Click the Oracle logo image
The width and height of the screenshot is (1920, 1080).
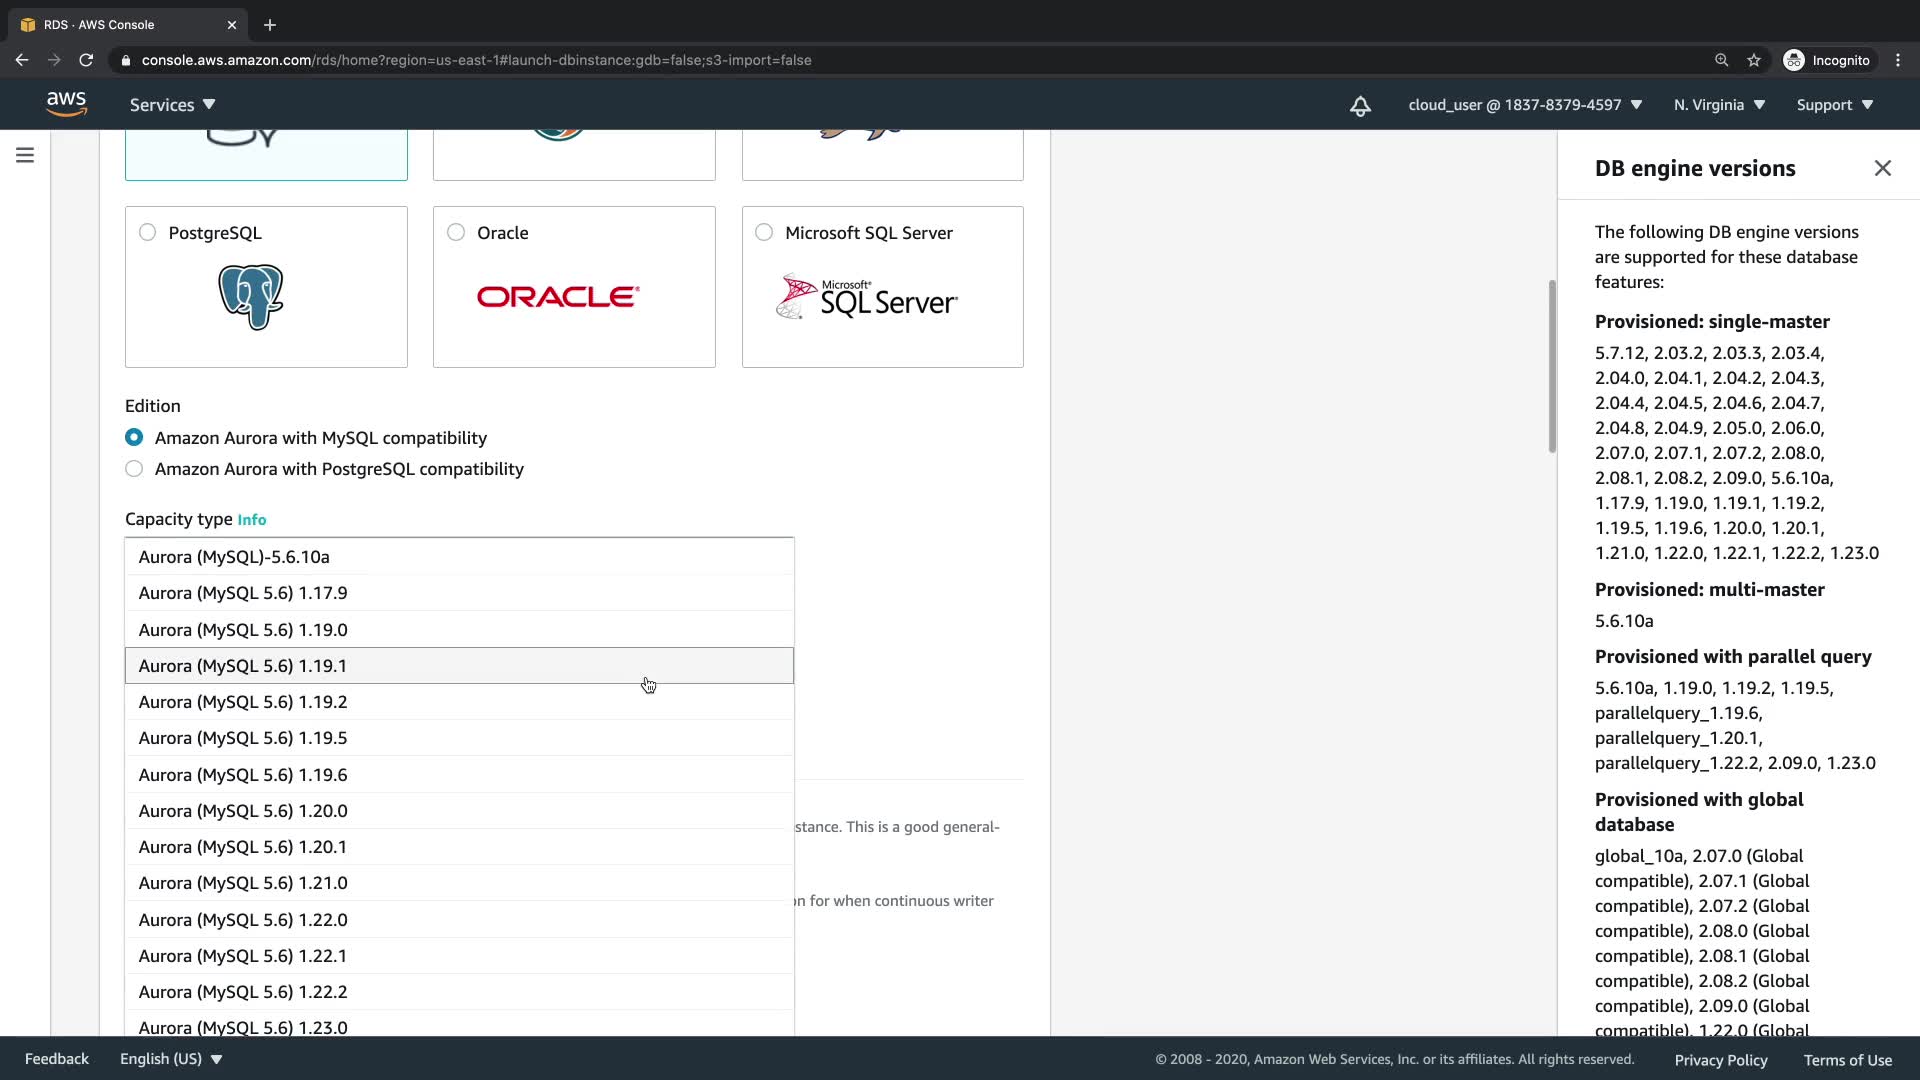coord(558,297)
